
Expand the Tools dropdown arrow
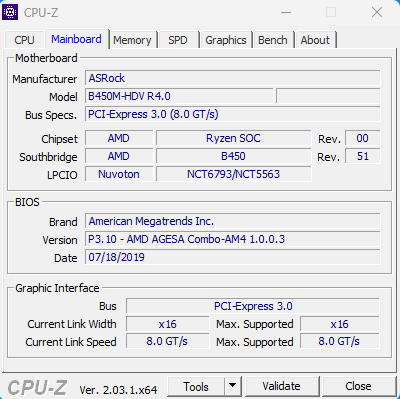(233, 387)
